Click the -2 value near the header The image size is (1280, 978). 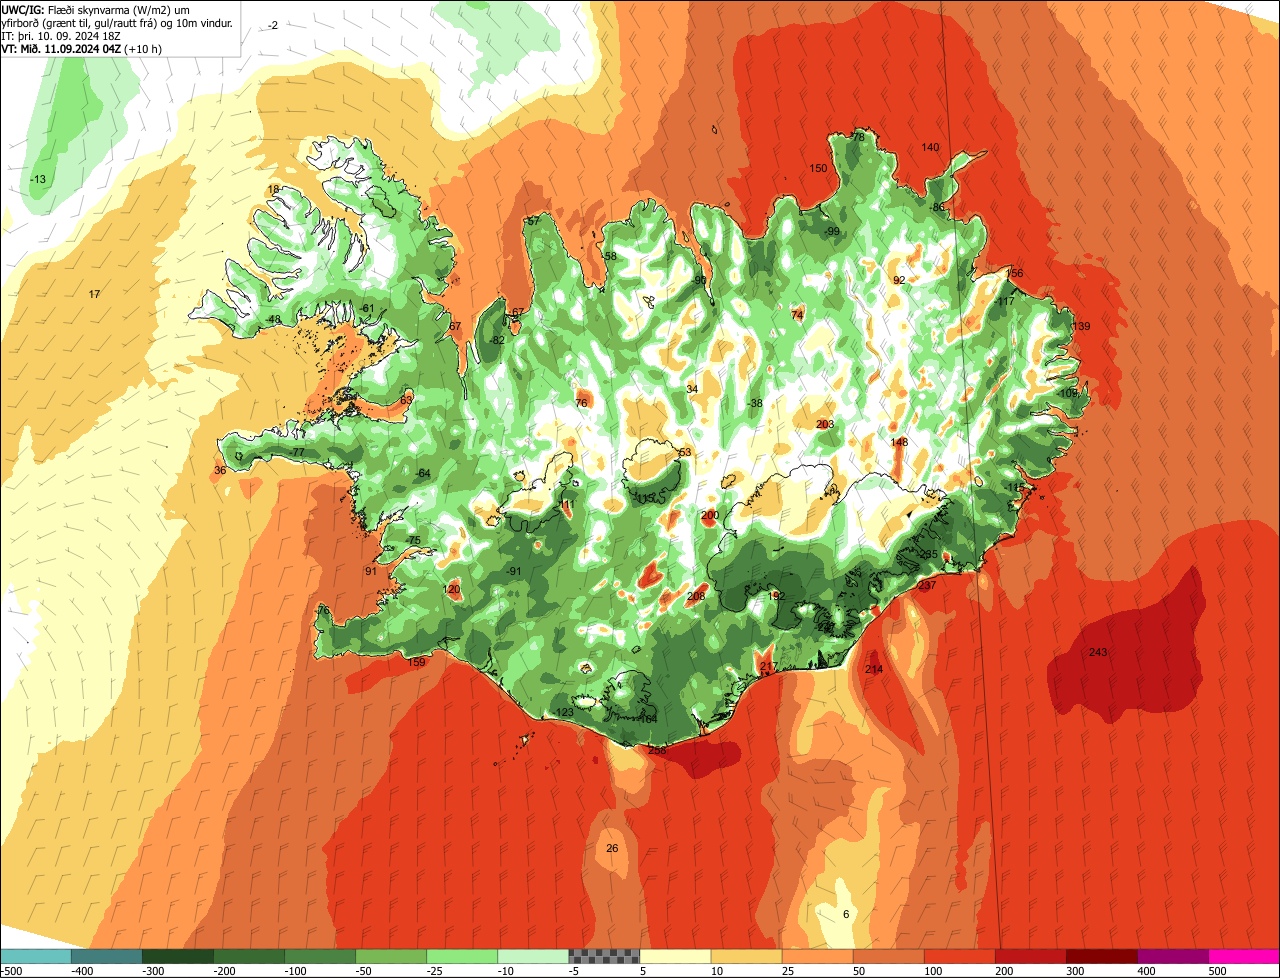[273, 25]
